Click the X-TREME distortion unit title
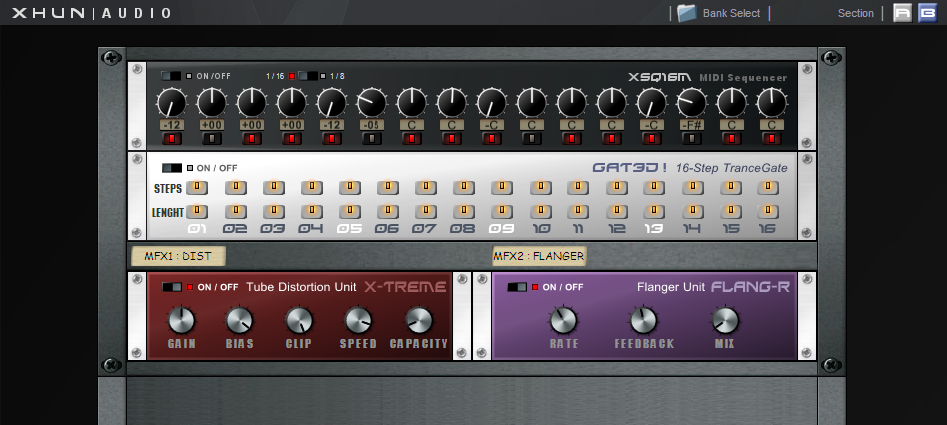This screenshot has height=425, width=947. [405, 287]
